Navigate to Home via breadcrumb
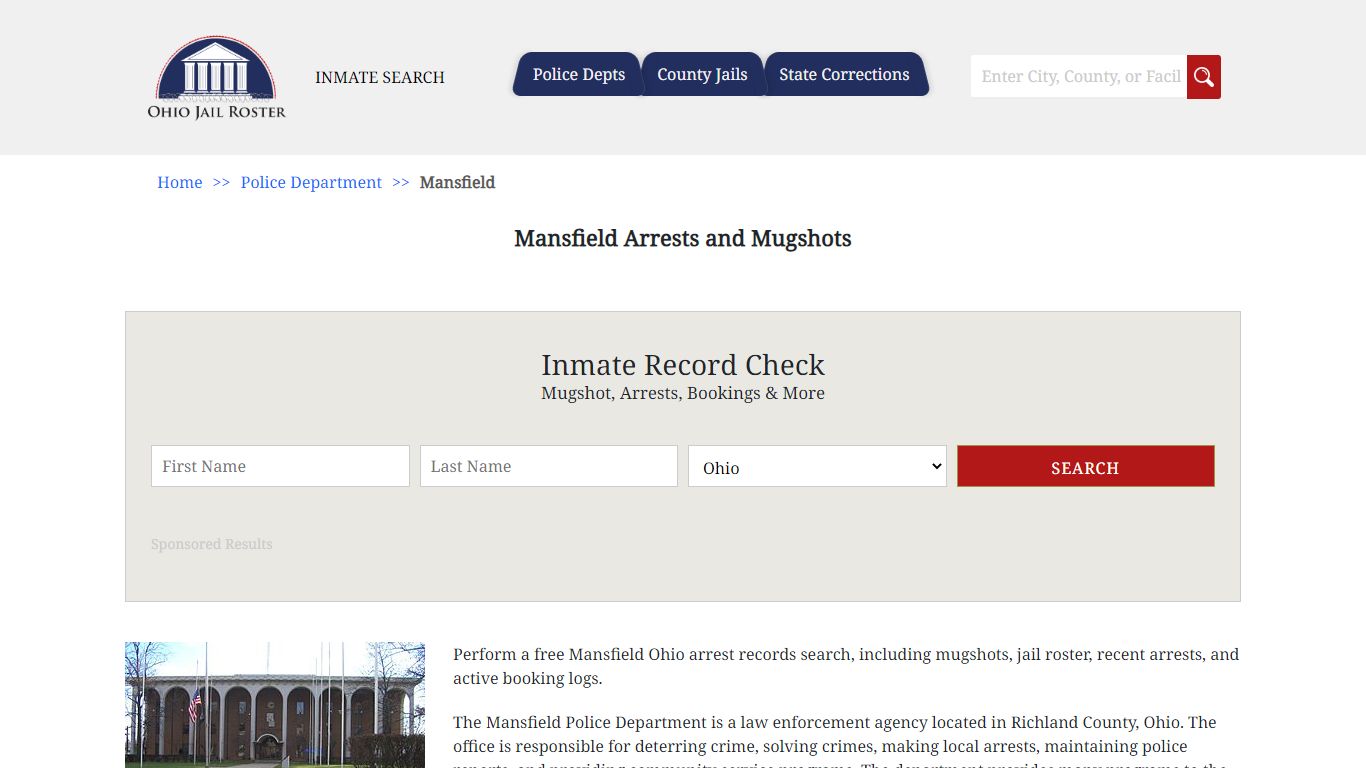The image size is (1366, 768). (x=179, y=182)
